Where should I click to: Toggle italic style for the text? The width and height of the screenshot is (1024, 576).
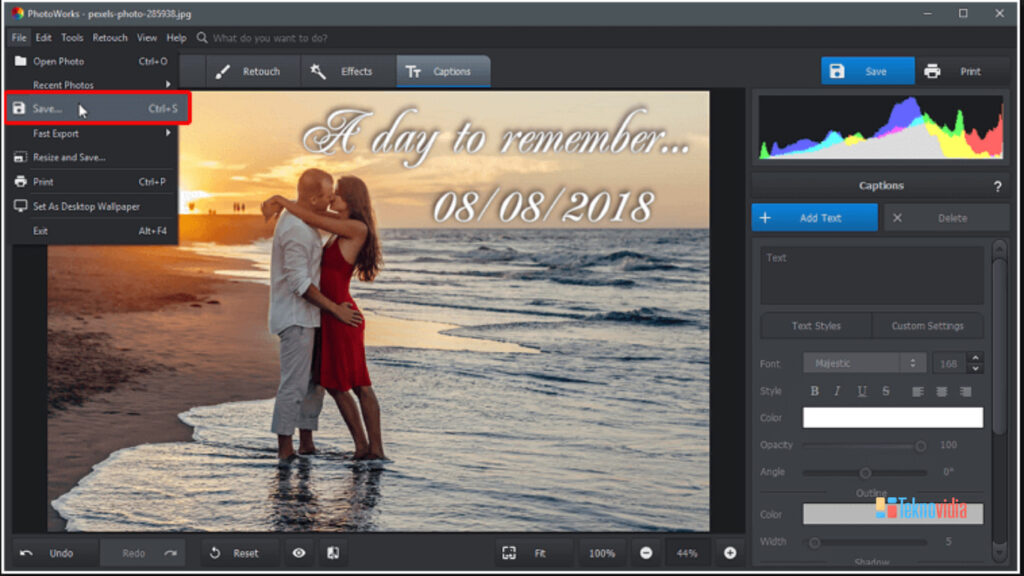pyautogui.click(x=837, y=391)
